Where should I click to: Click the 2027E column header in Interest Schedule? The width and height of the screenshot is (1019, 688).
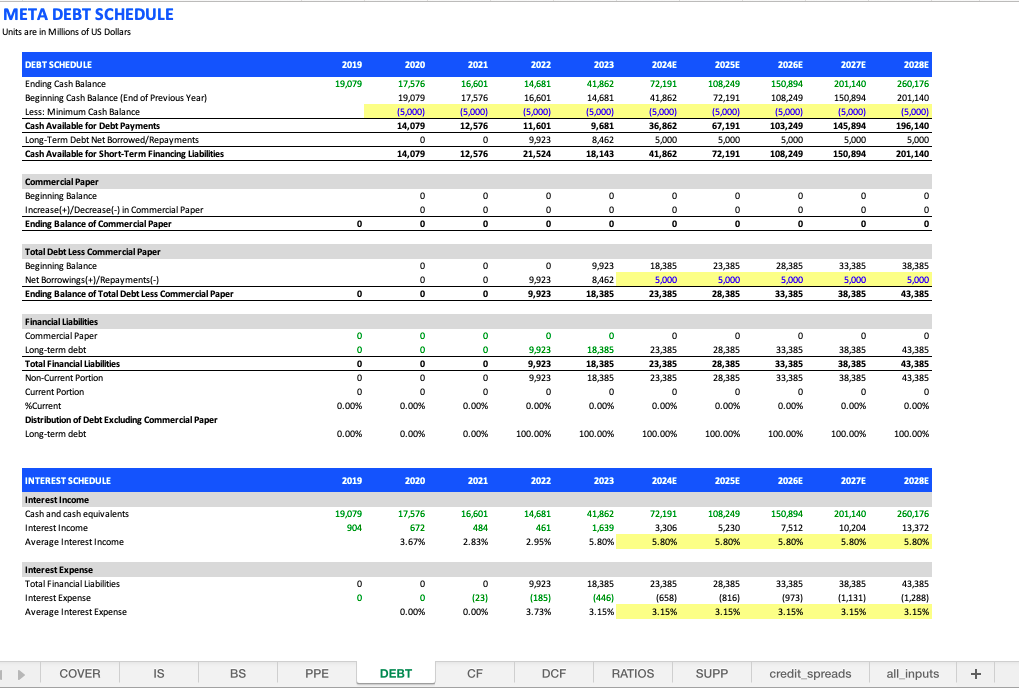[x=853, y=481]
